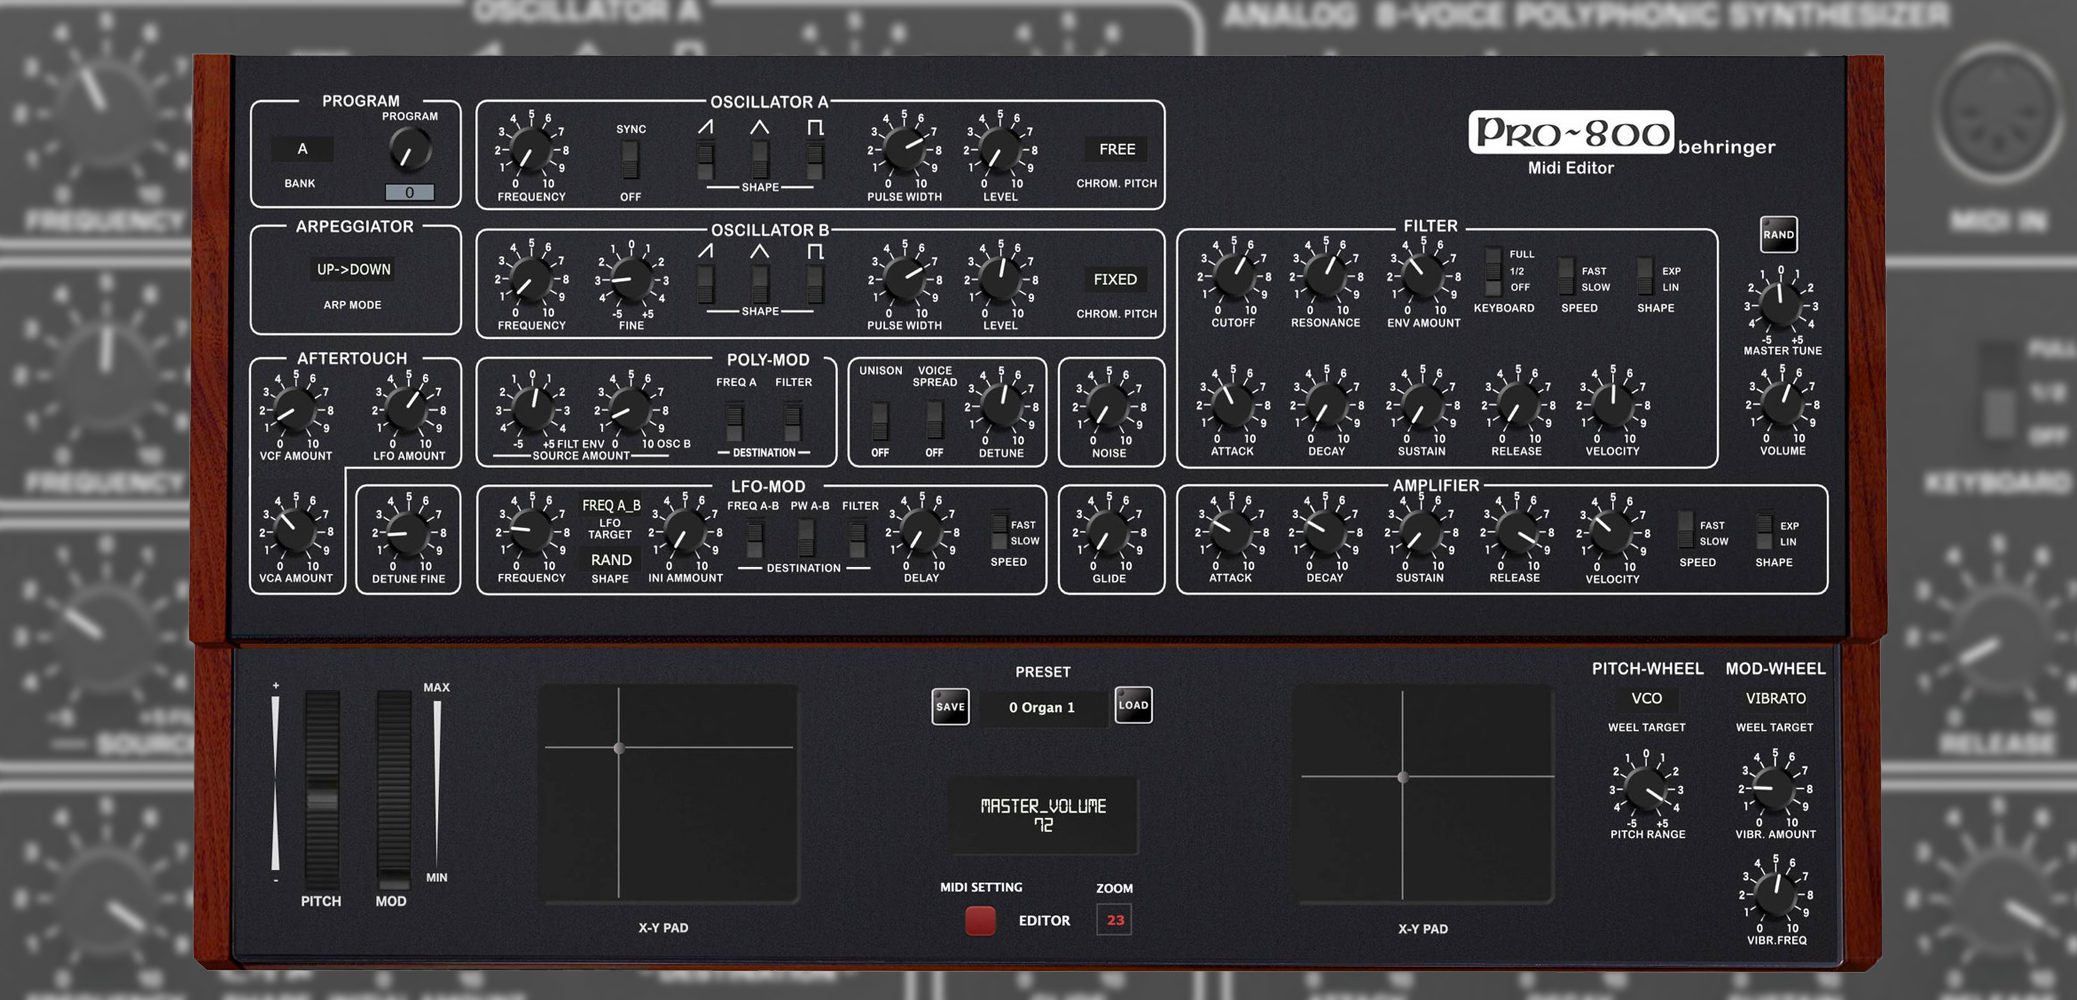The image size is (2077, 1000).
Task: Click the PITCH RANGE knob
Action: [1646, 789]
